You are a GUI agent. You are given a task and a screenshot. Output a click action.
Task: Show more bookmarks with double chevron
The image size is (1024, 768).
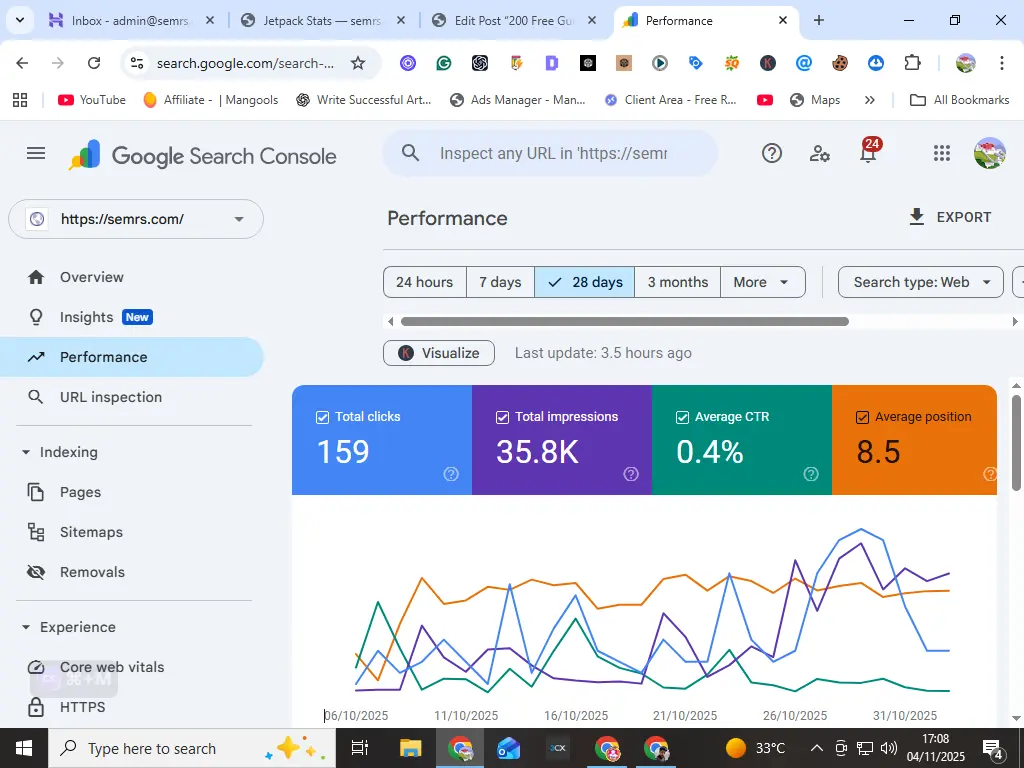point(869,100)
